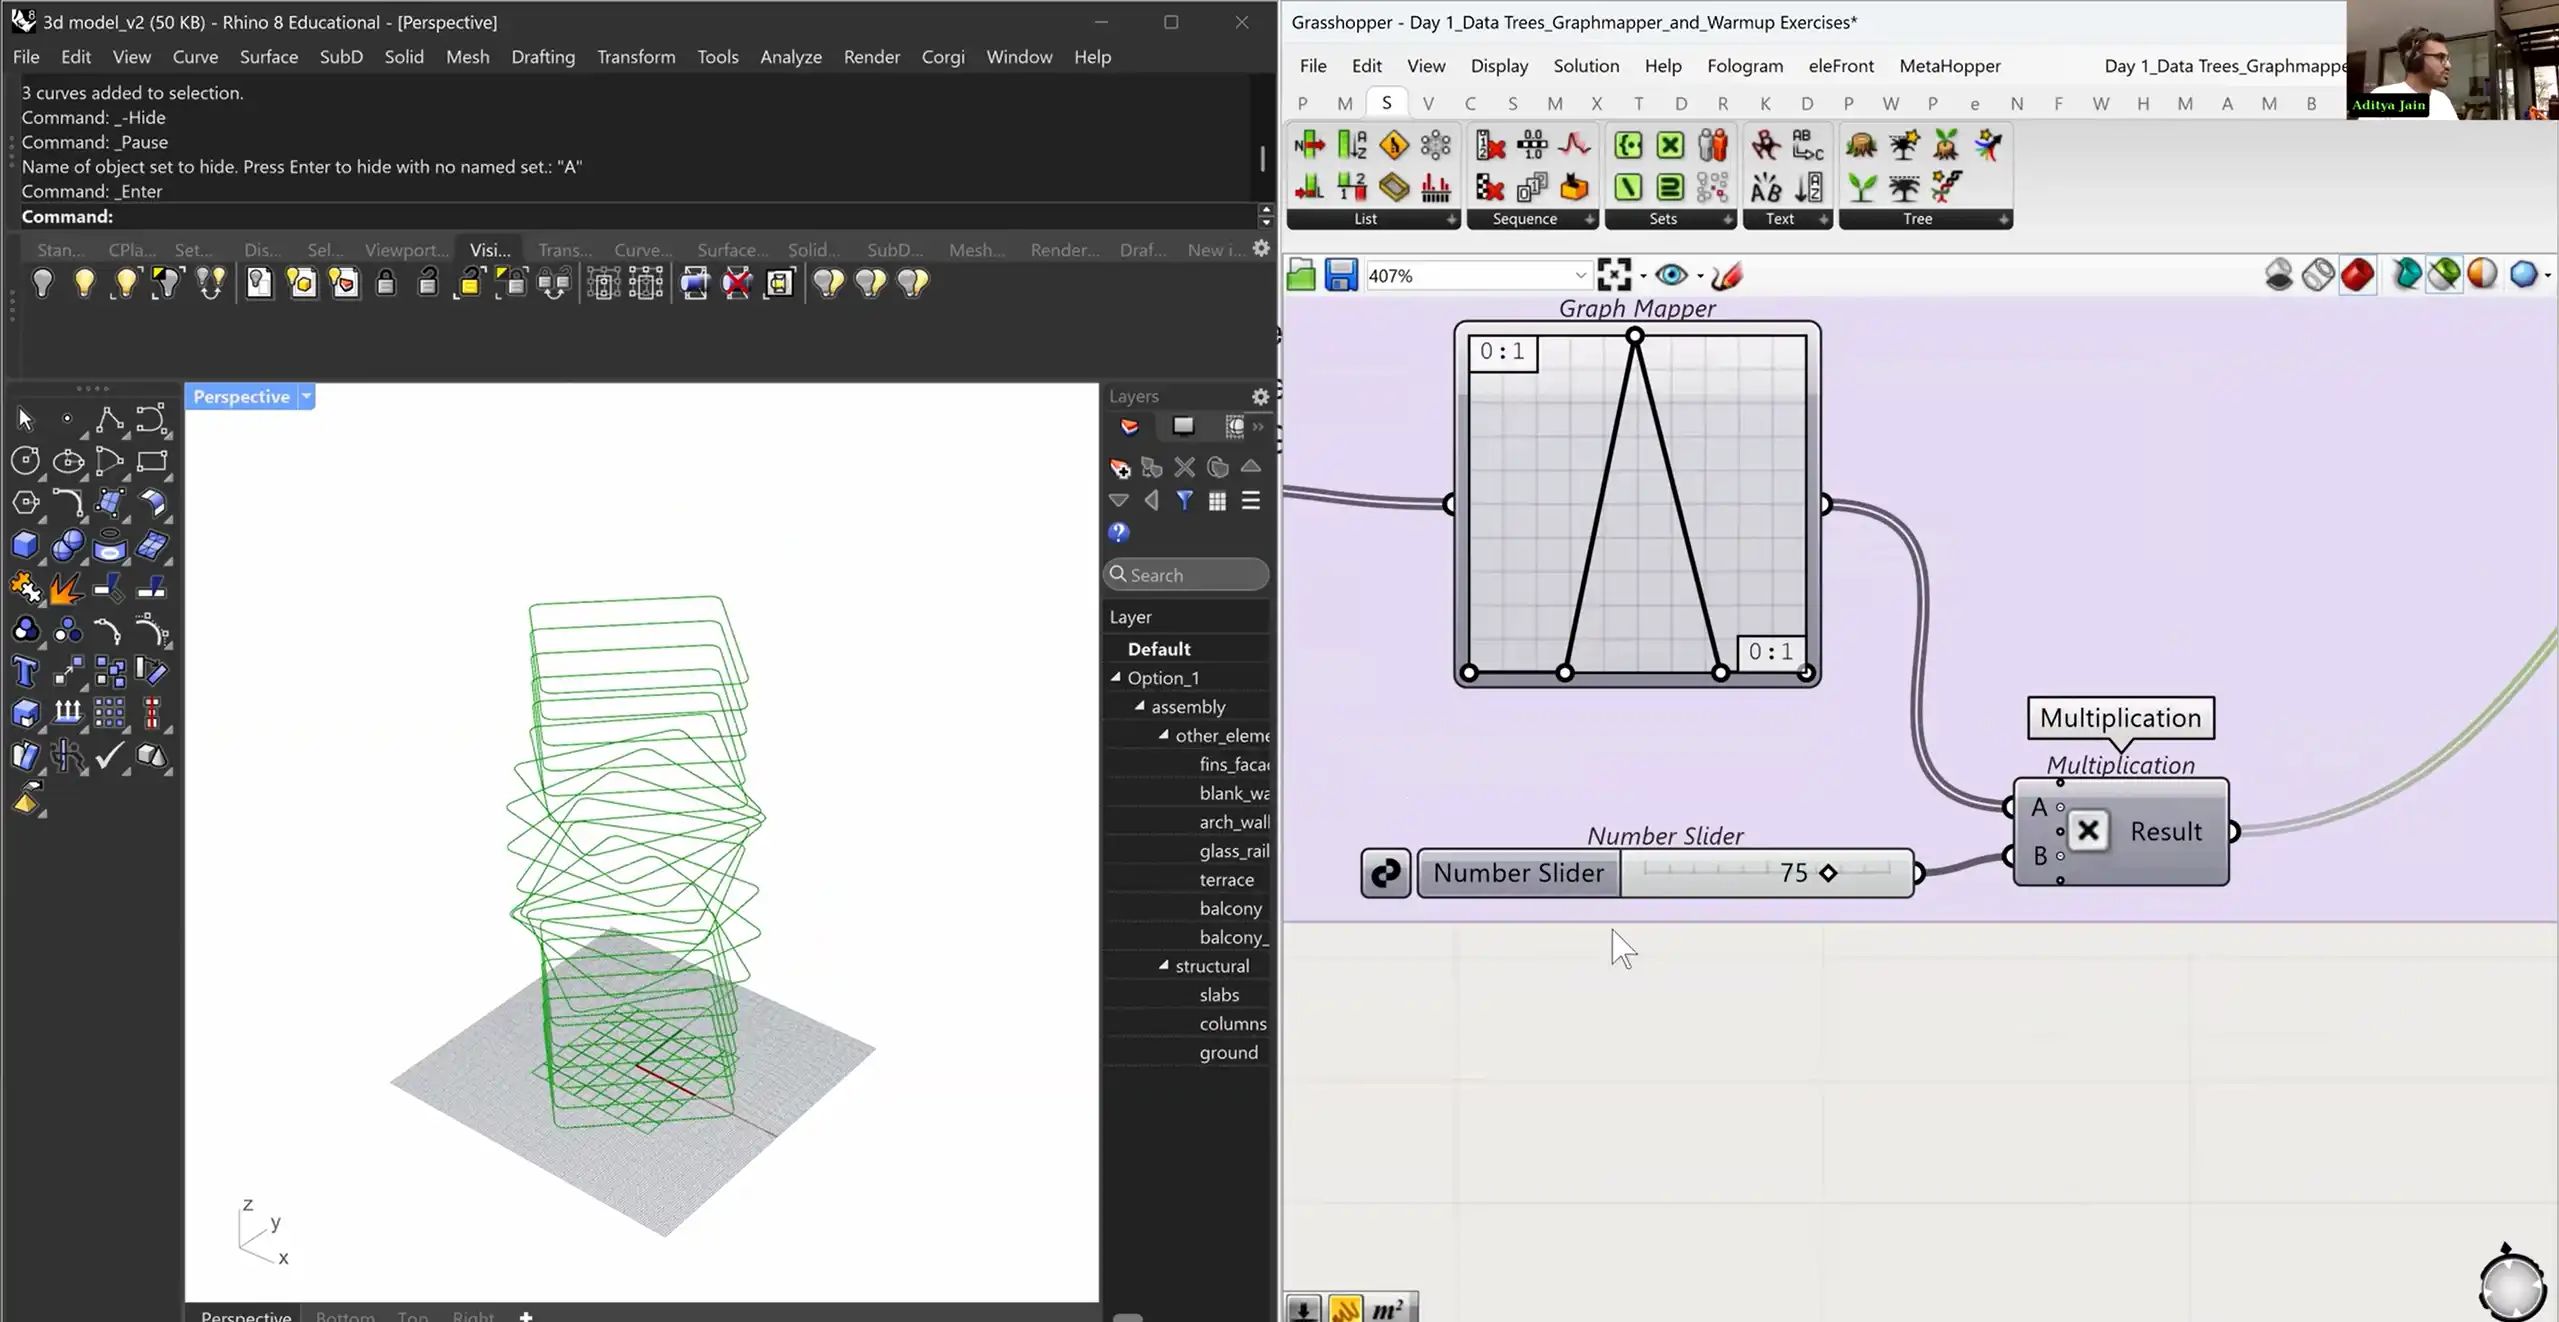Click the Lock objects padlock icon
This screenshot has height=1322, width=2559.
385,283
